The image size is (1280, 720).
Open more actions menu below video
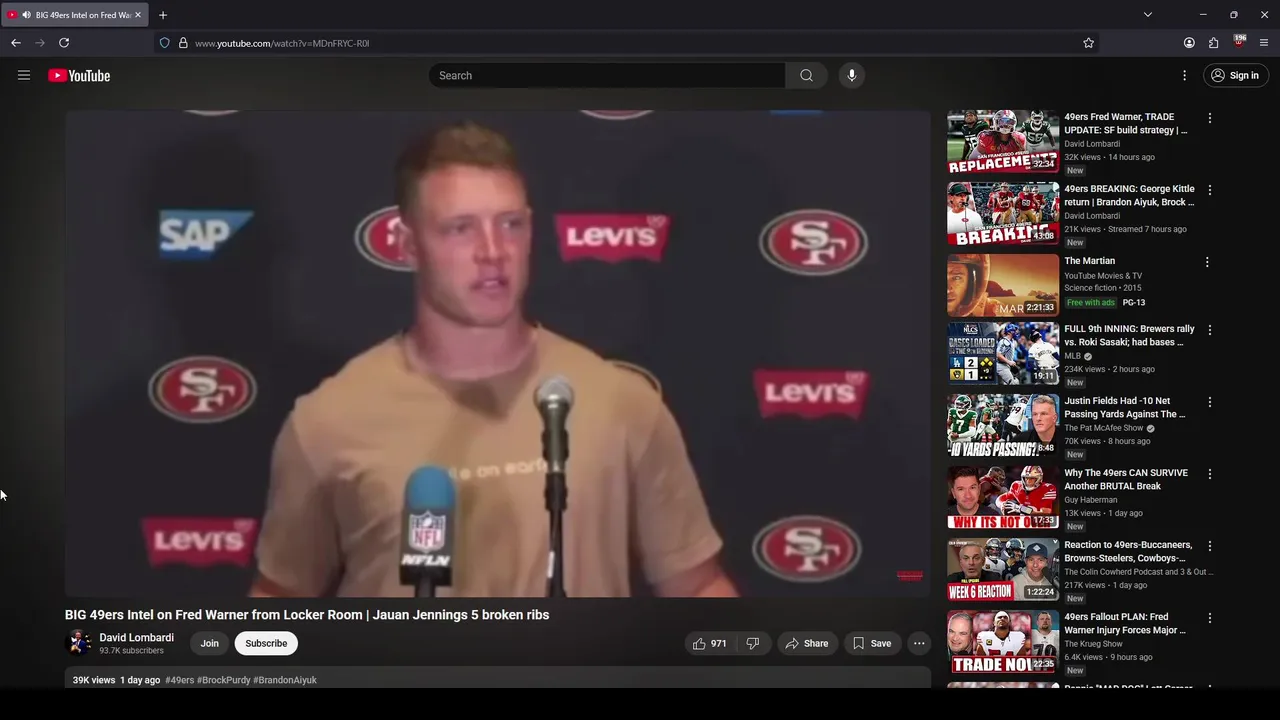coord(919,643)
